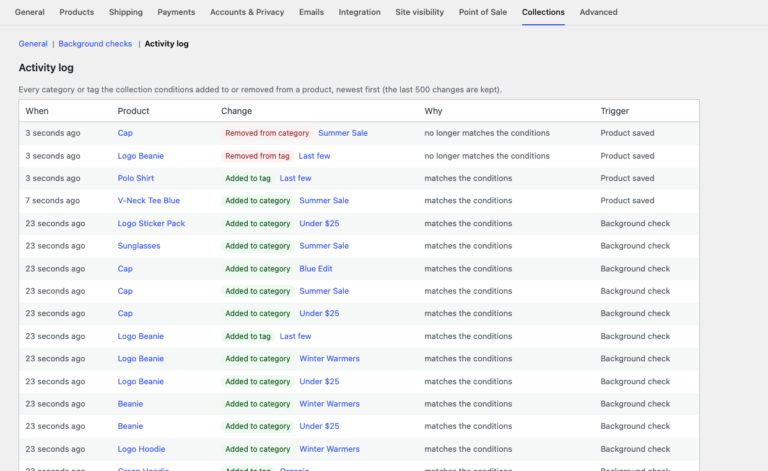The image size is (768, 471).
Task: Open Under $25 in Logo Sticker Pack row
Action: 319,223
